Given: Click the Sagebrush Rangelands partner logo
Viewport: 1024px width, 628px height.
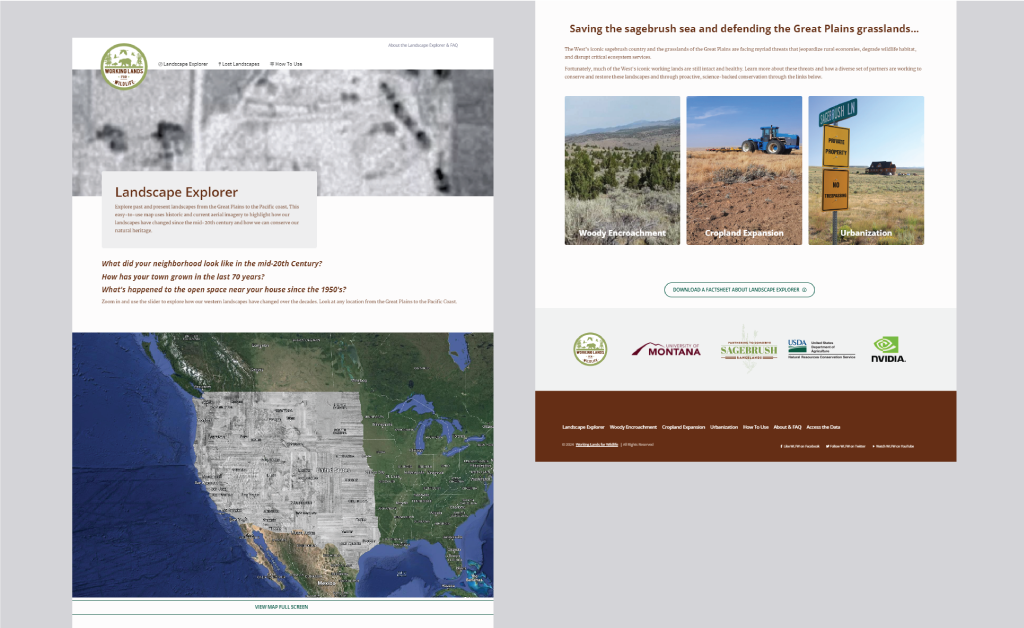Looking at the screenshot, I should pyautogui.click(x=749, y=349).
